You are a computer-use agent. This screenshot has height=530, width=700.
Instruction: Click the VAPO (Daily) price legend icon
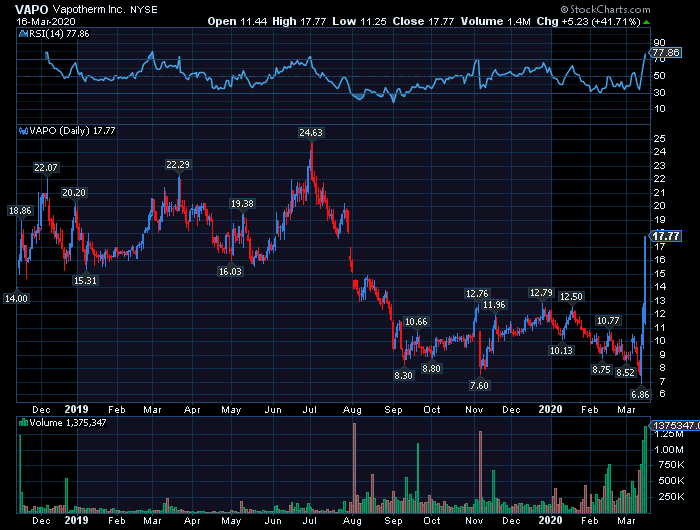click(x=23, y=131)
